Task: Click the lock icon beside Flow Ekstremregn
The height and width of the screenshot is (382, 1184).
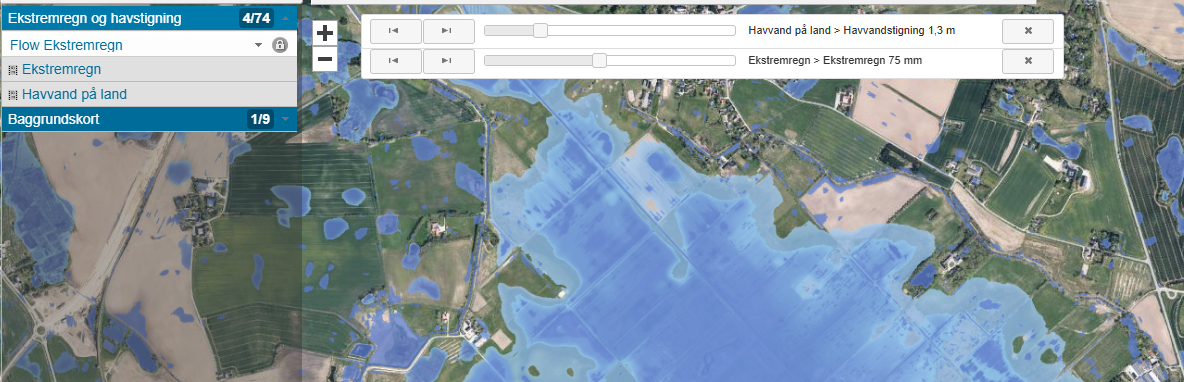Action: (279, 45)
